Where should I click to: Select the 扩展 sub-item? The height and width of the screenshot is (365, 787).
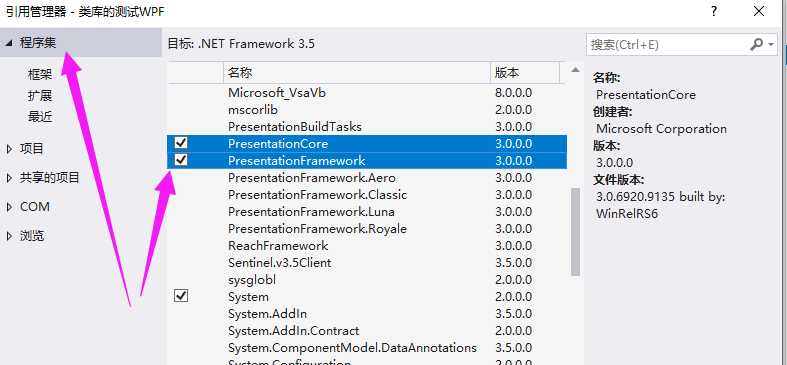click(x=40, y=95)
